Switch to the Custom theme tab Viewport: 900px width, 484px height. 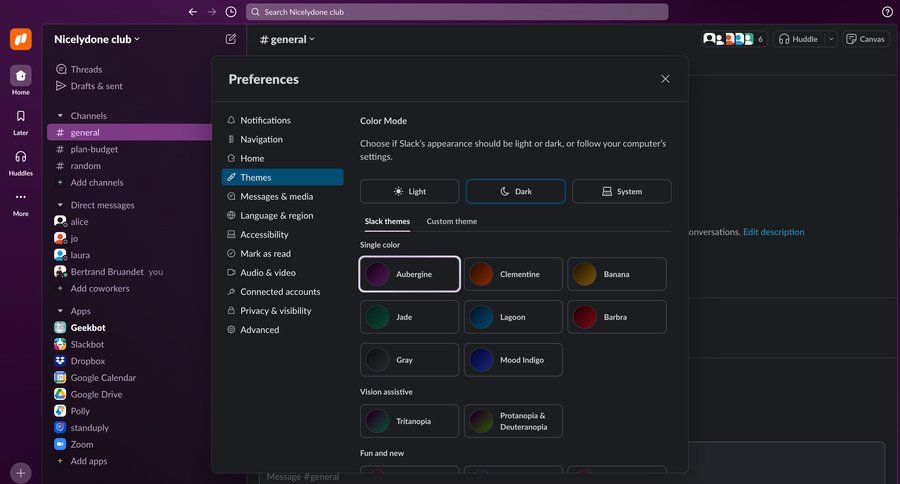(x=451, y=221)
